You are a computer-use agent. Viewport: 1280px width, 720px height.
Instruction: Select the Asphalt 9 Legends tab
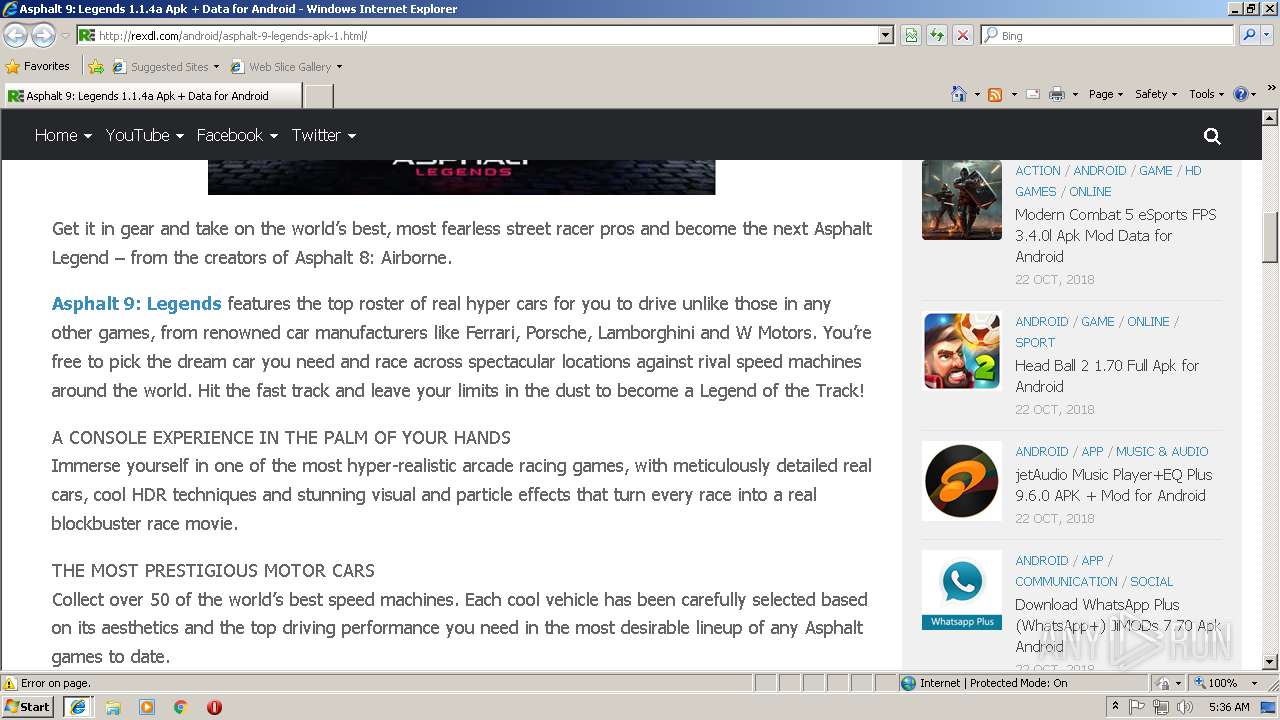coord(151,96)
